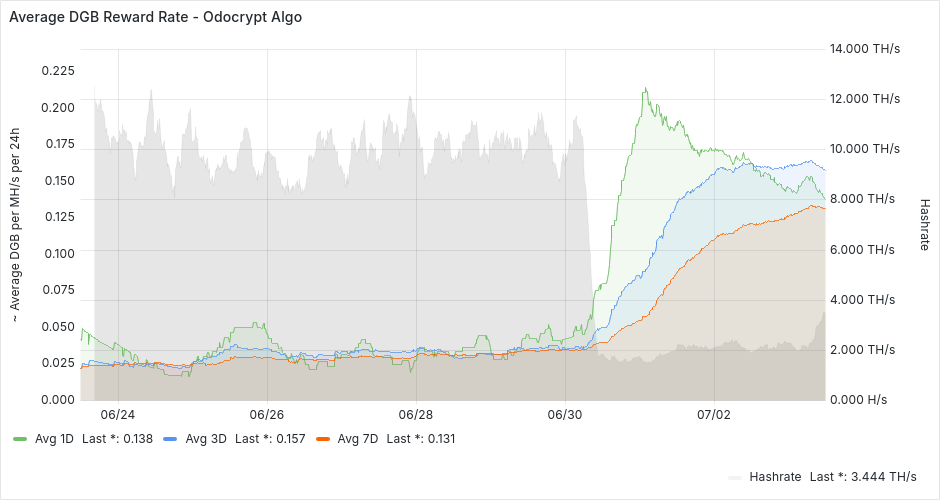This screenshot has width=940, height=500.
Task: Open the panel title 'Average DGB Reward Rate - Odocrypt Algo'
Action: click(x=155, y=17)
